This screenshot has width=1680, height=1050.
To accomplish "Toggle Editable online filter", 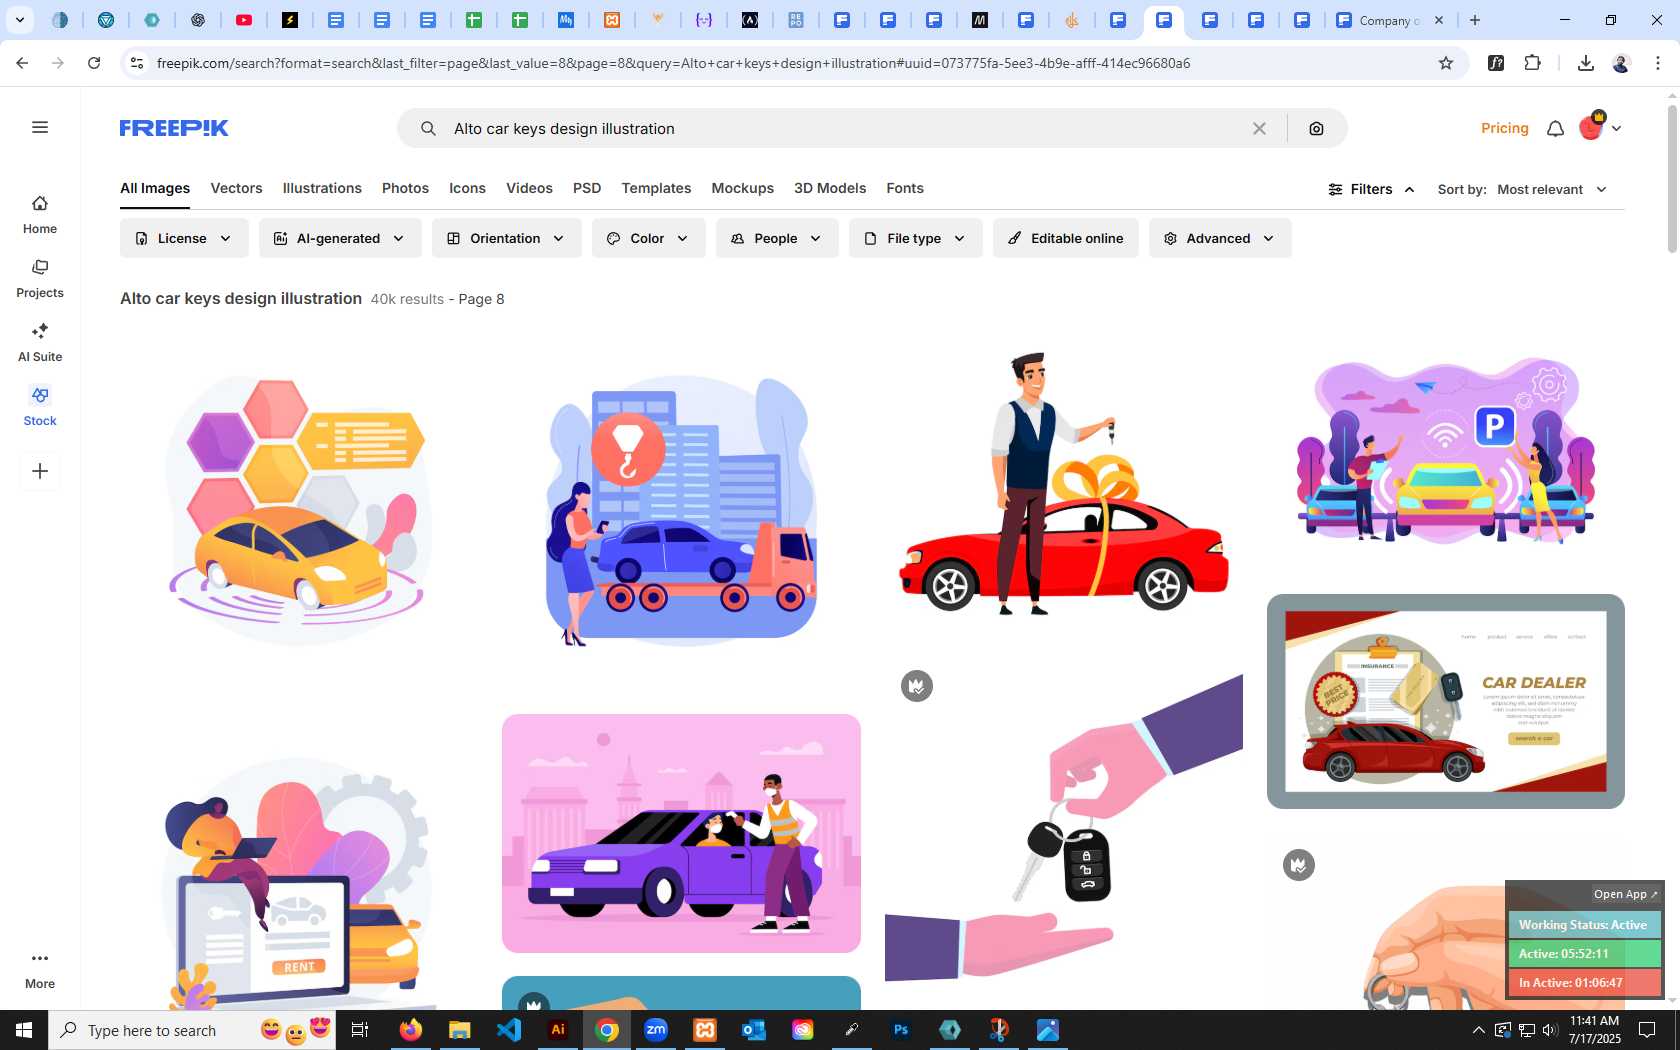I will pyautogui.click(x=1065, y=238).
